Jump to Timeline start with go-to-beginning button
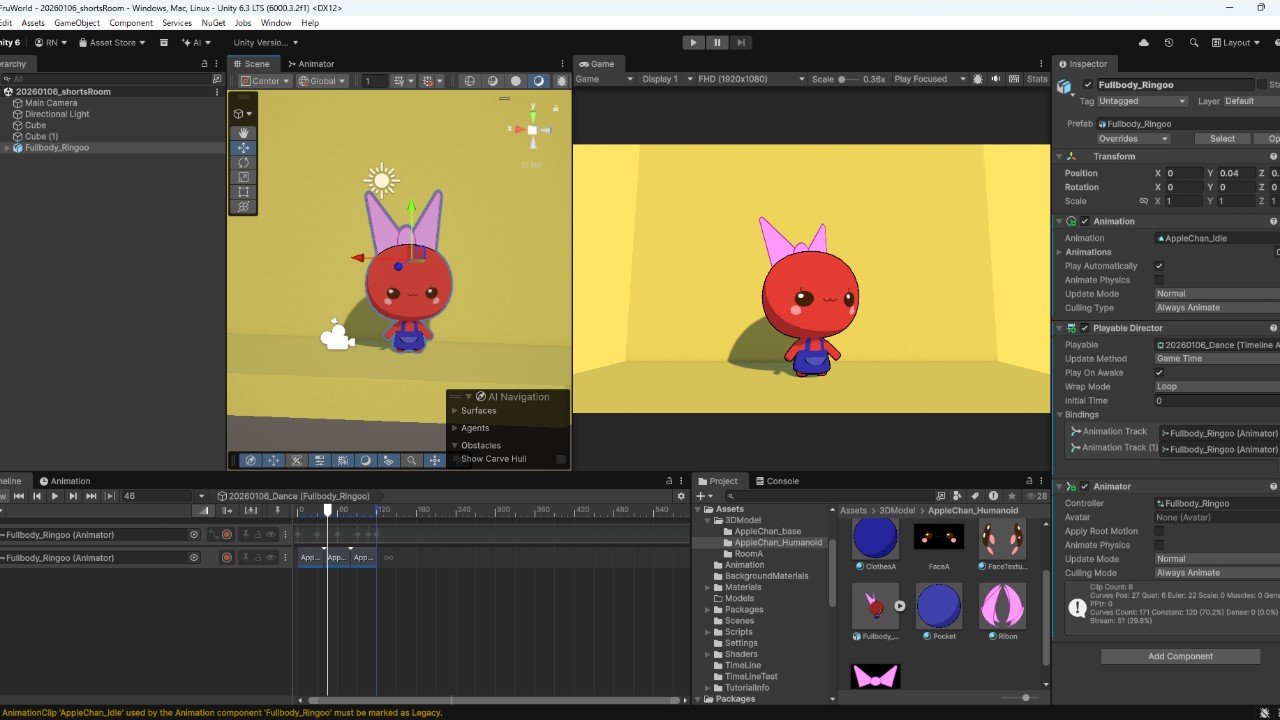This screenshot has height=720, width=1280. pos(20,496)
